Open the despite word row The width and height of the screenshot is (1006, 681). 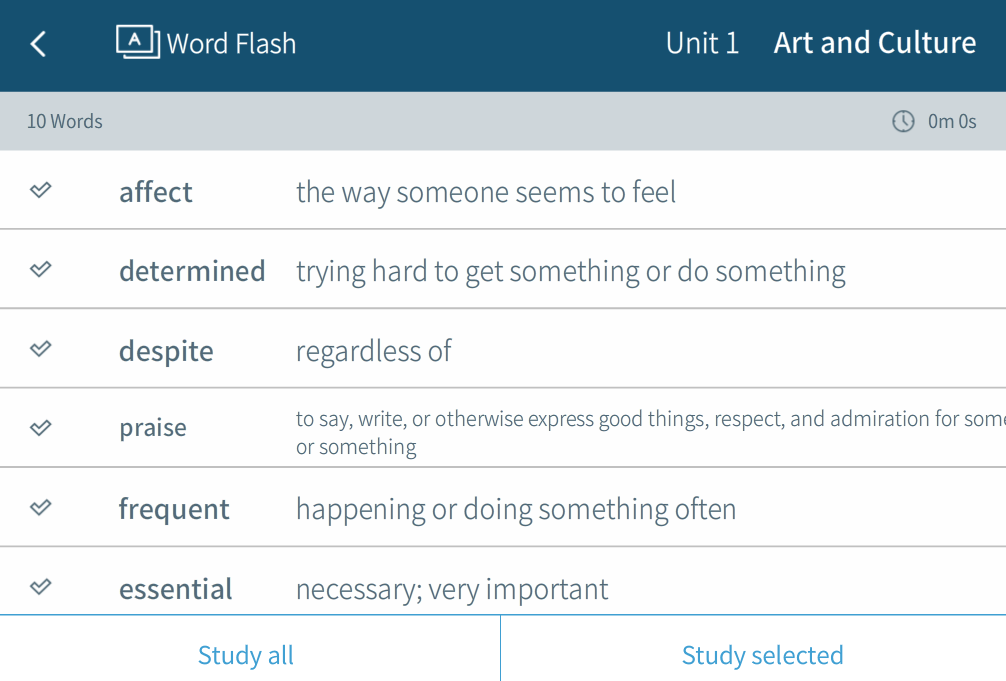166,351
